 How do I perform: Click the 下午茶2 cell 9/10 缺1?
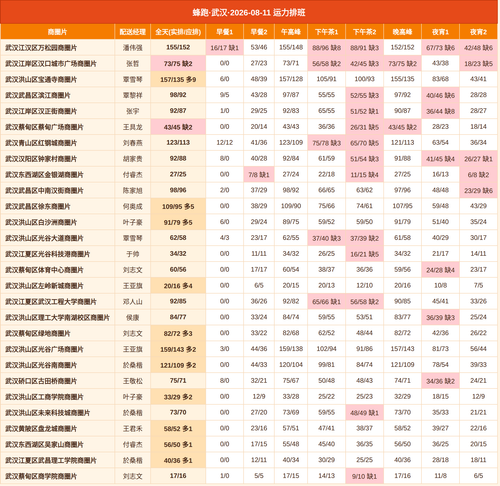tap(365, 476)
